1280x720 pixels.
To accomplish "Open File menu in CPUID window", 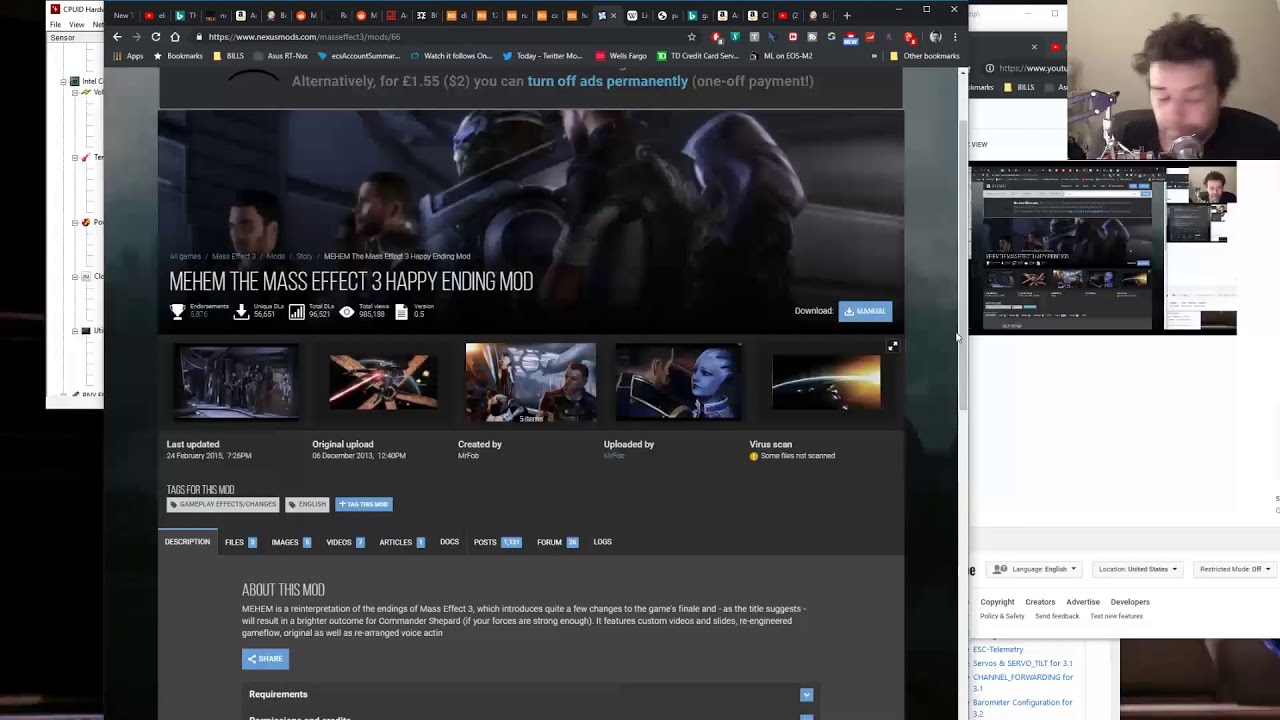I will [55, 24].
